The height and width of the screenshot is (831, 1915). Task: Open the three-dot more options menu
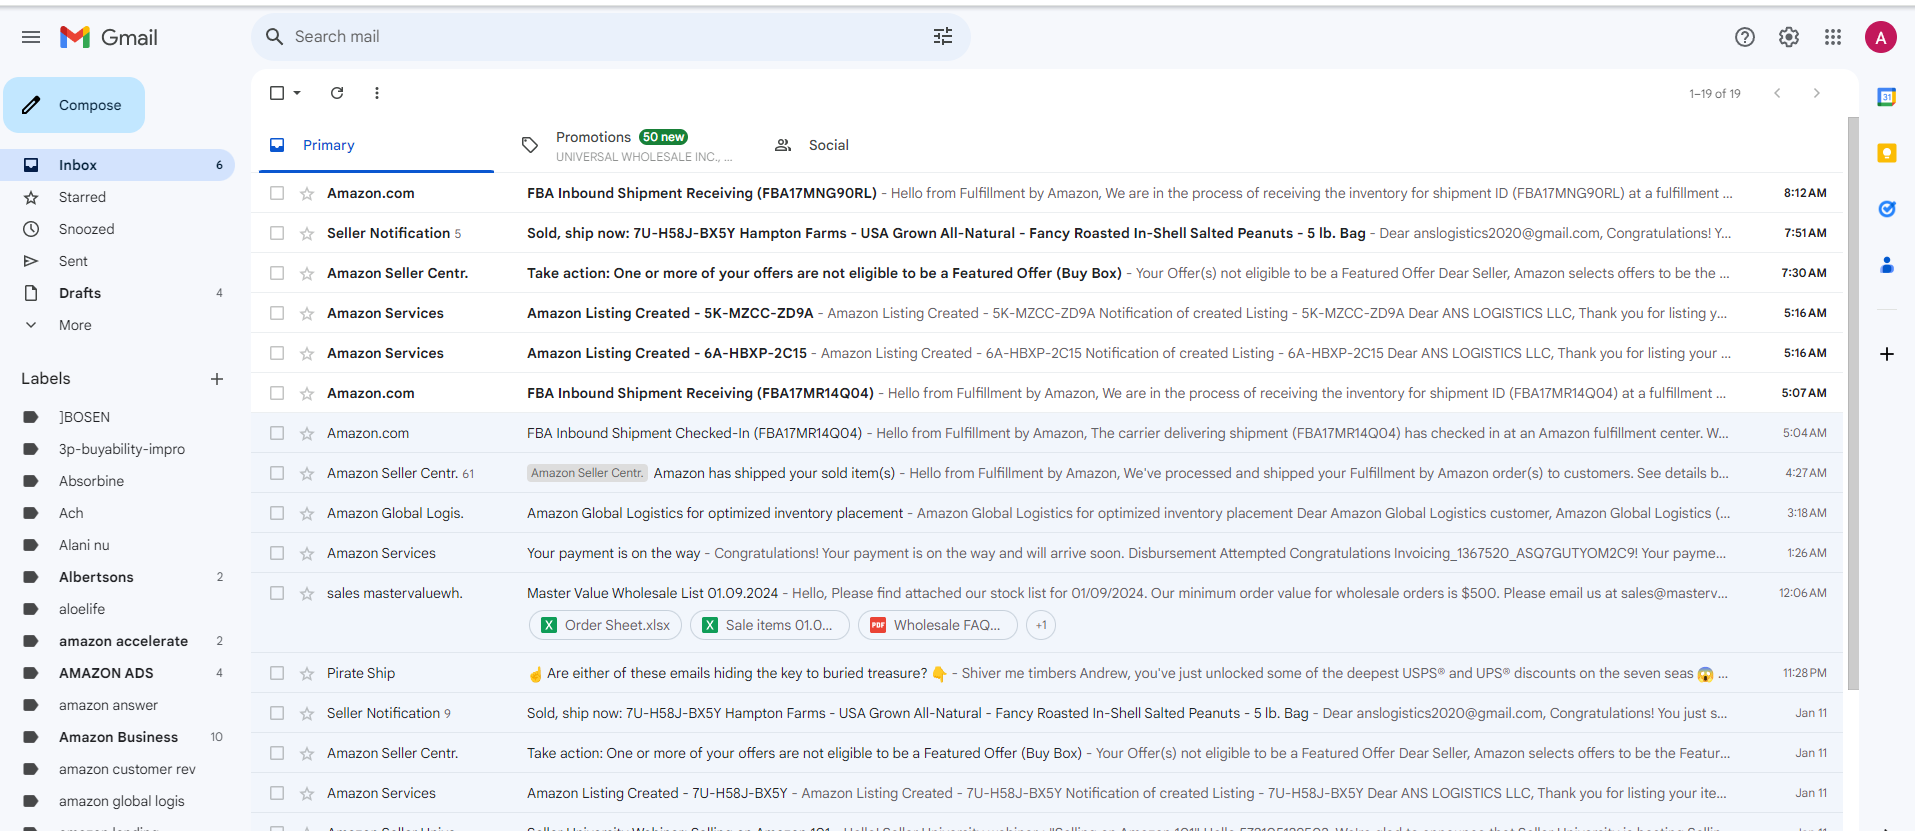click(x=377, y=93)
